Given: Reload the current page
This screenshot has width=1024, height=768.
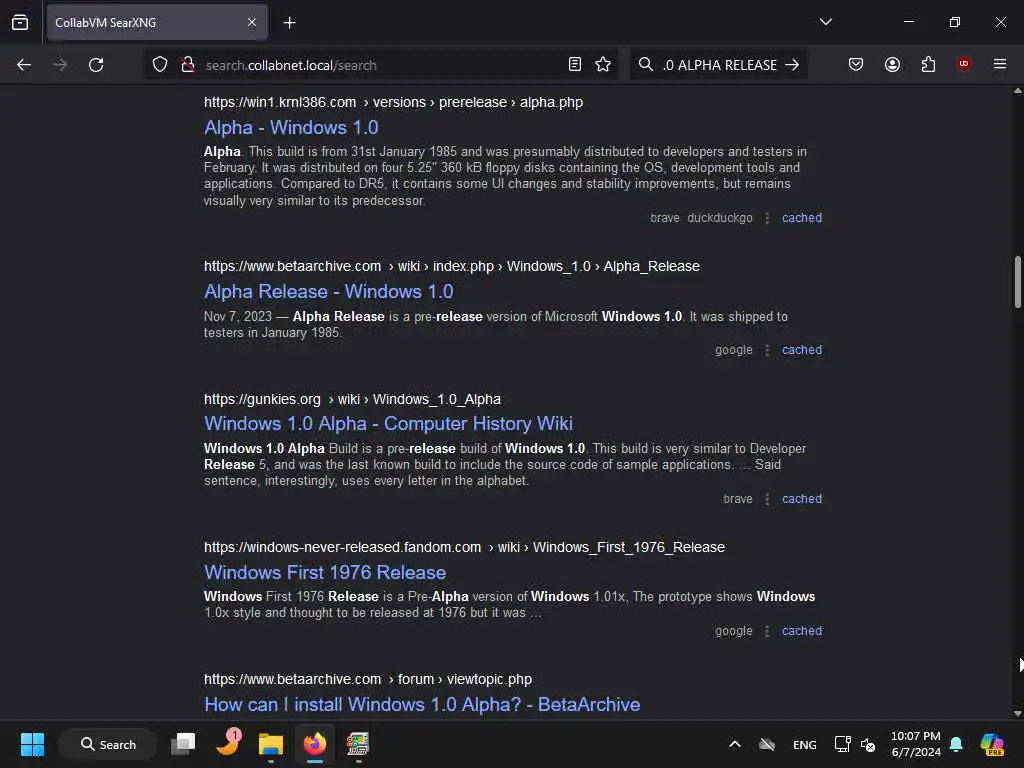Looking at the screenshot, I should pyautogui.click(x=96, y=65).
